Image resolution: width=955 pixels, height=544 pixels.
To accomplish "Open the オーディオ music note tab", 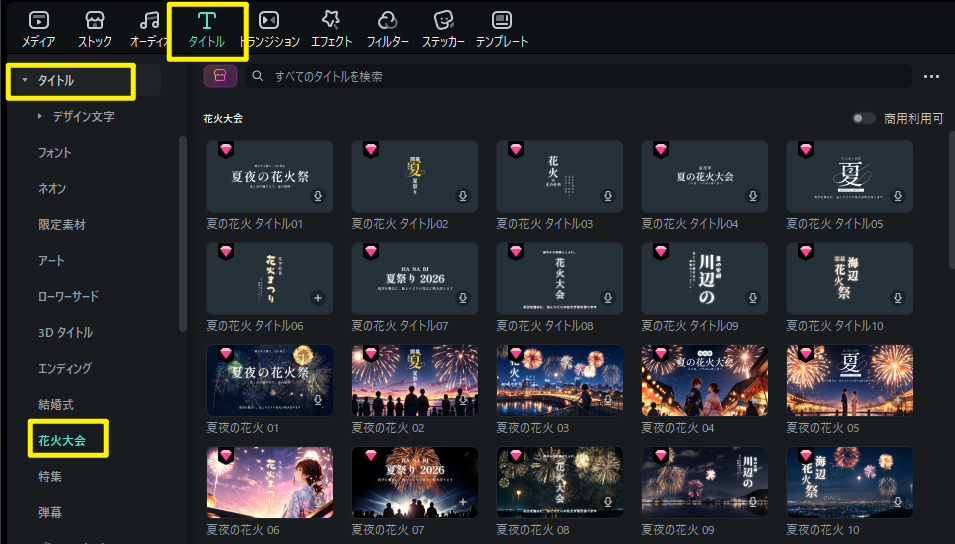I will [x=149, y=21].
